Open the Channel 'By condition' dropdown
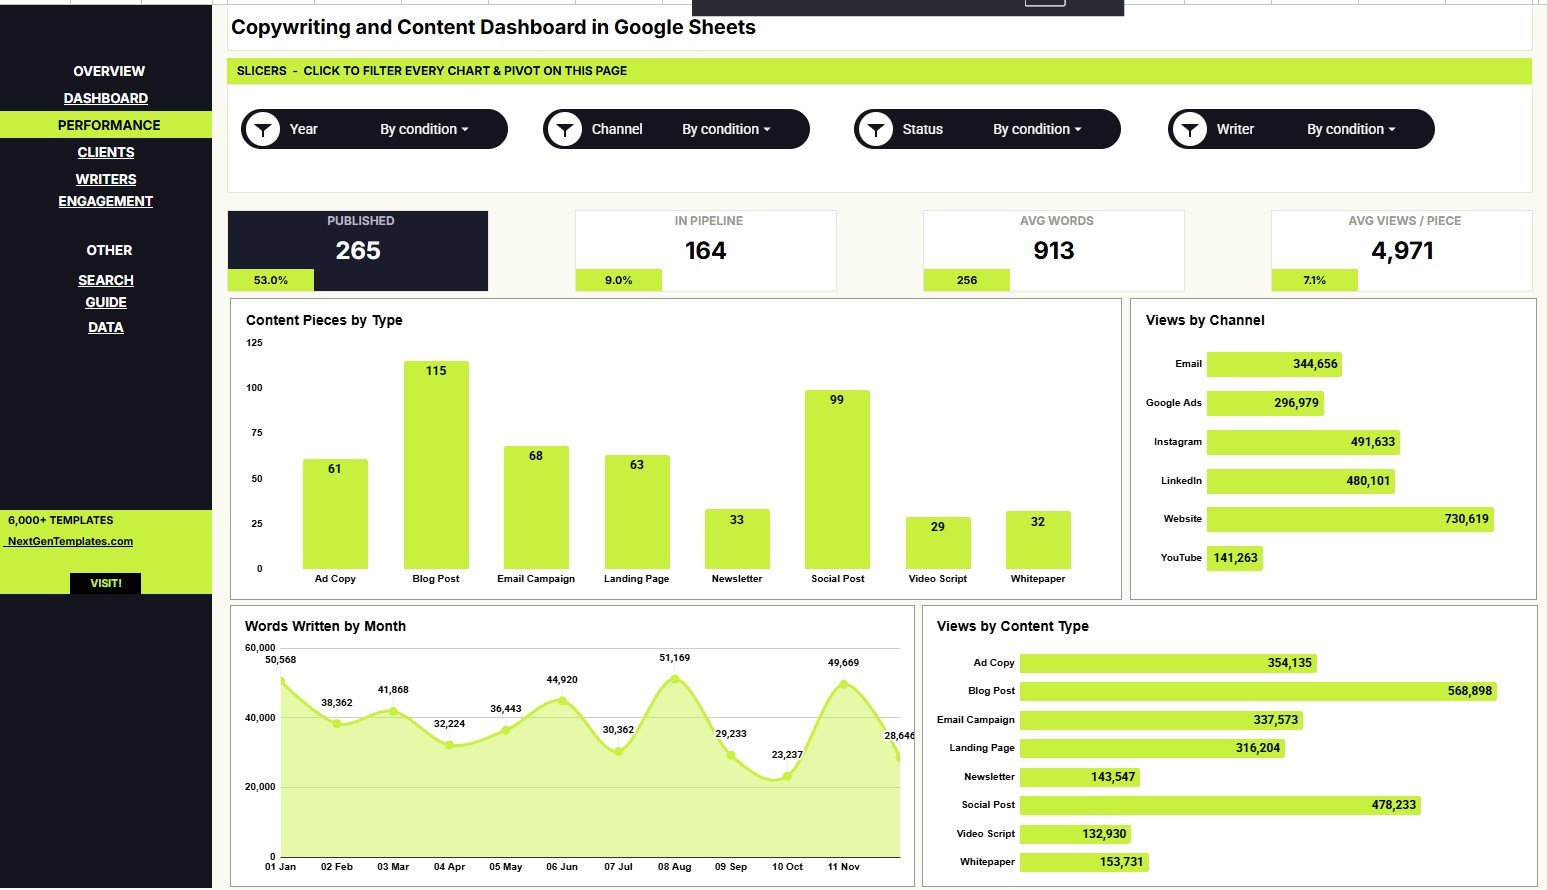Image resolution: width=1547 pixels, height=890 pixels. pyautogui.click(x=726, y=129)
